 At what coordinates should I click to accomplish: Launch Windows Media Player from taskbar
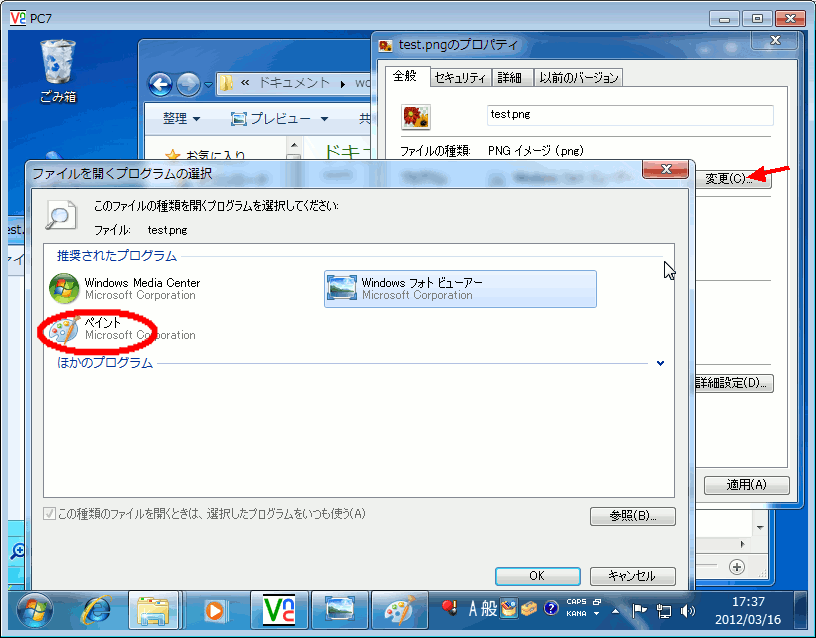215,608
